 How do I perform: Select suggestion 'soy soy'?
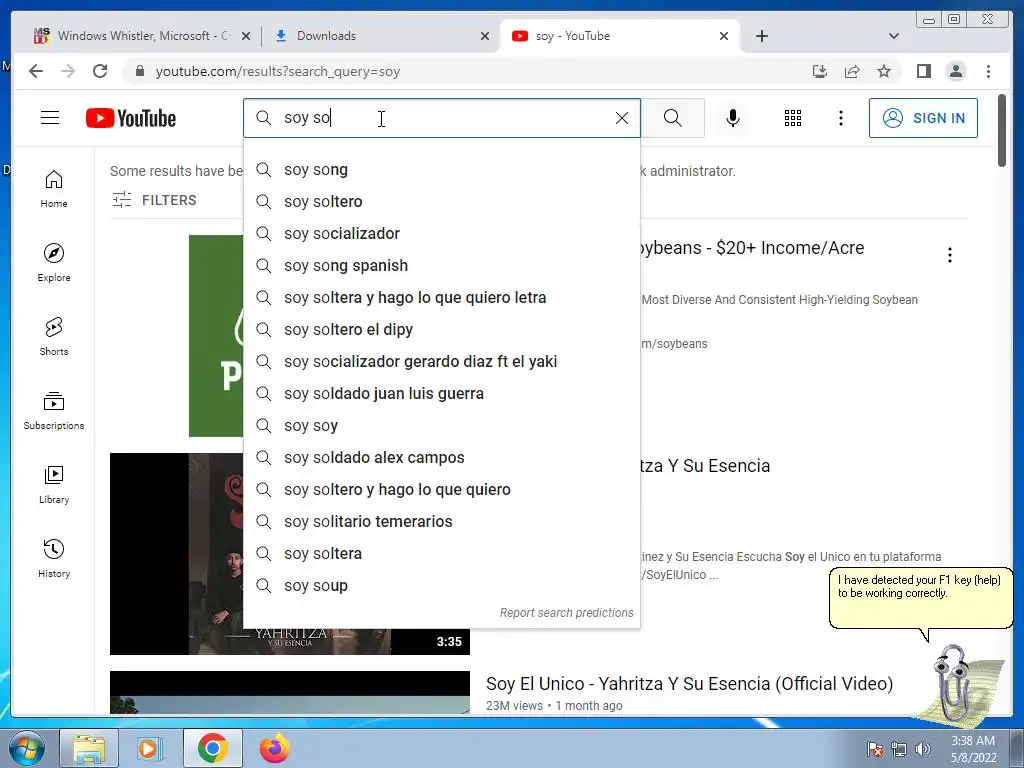[441, 426]
